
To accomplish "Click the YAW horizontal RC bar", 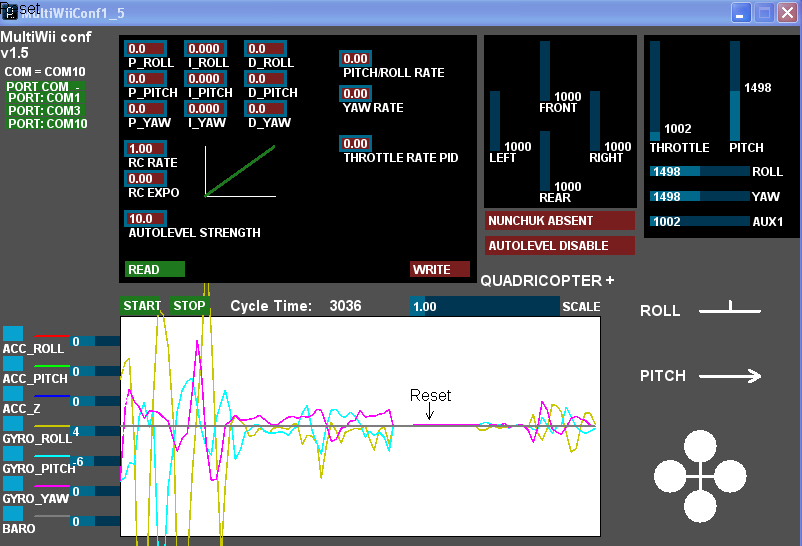I will click(700, 196).
